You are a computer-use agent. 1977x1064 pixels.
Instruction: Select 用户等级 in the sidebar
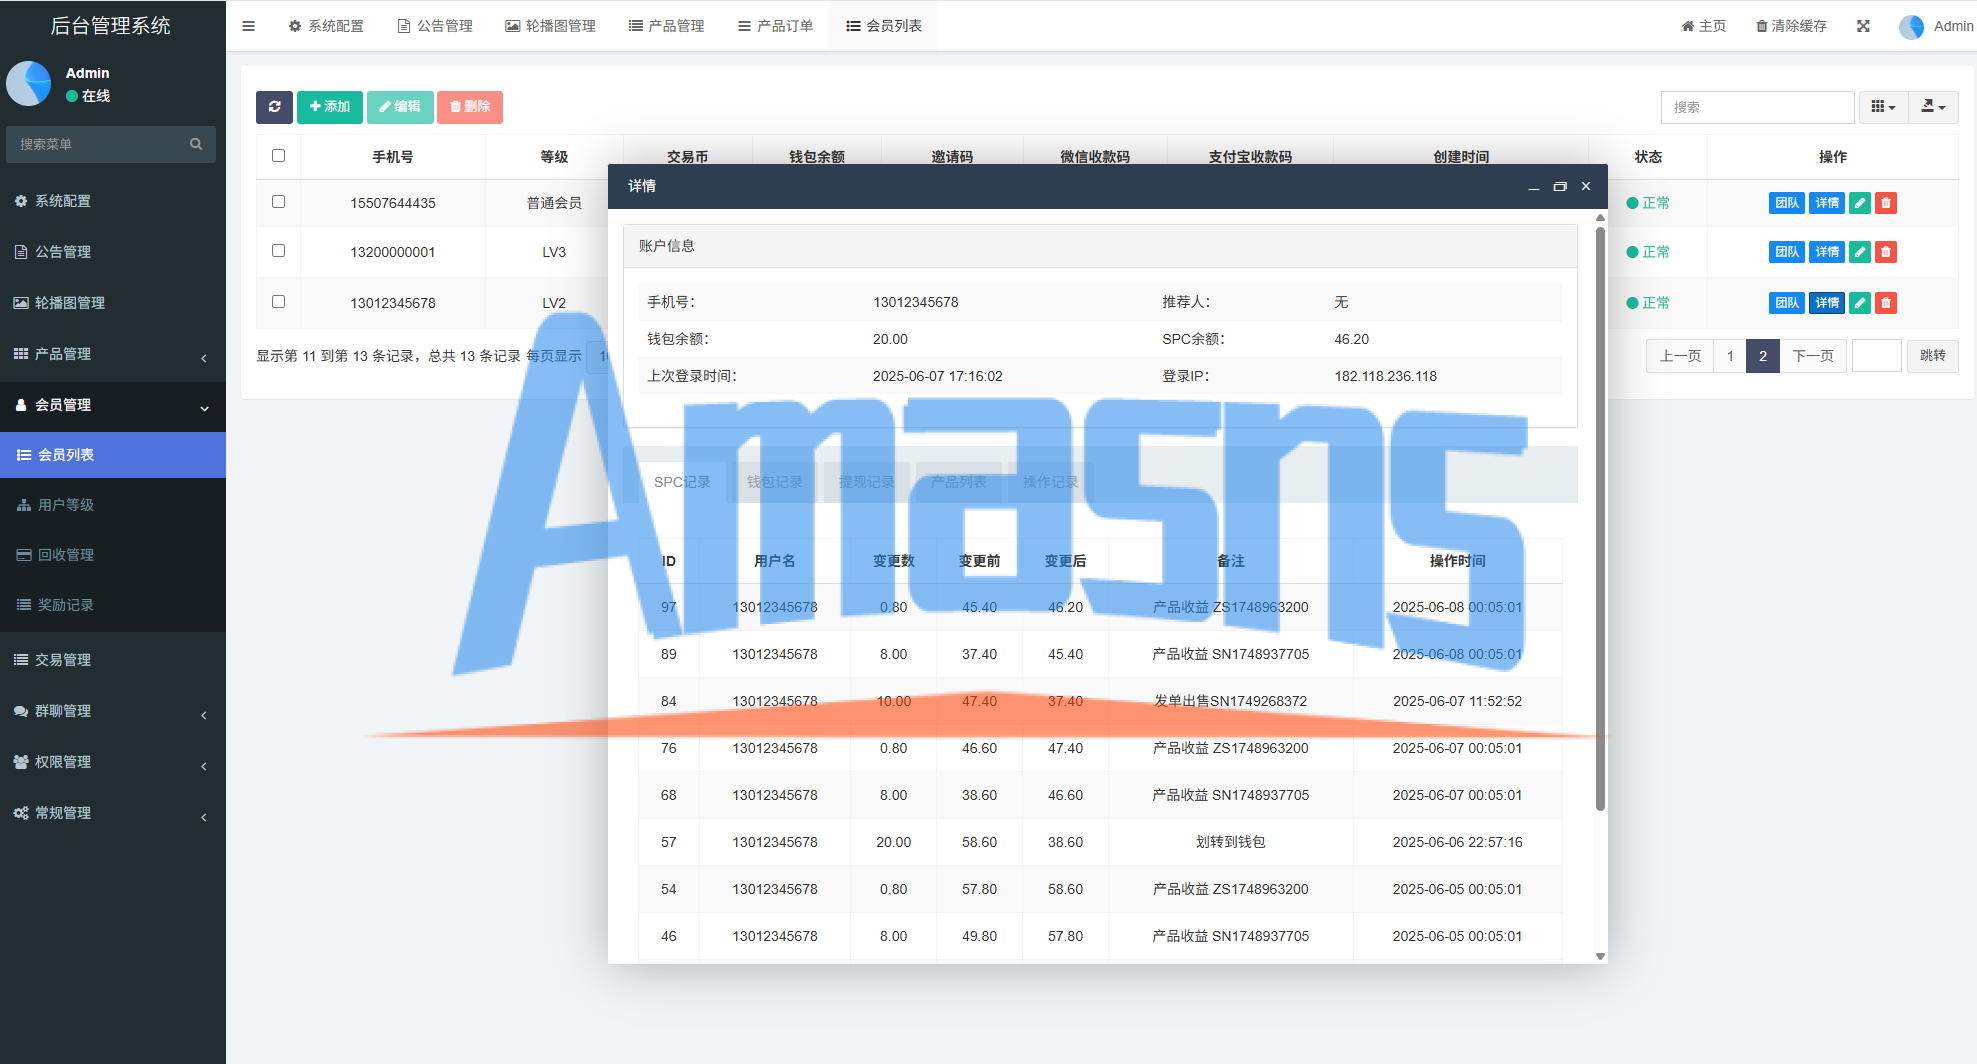tap(66, 505)
